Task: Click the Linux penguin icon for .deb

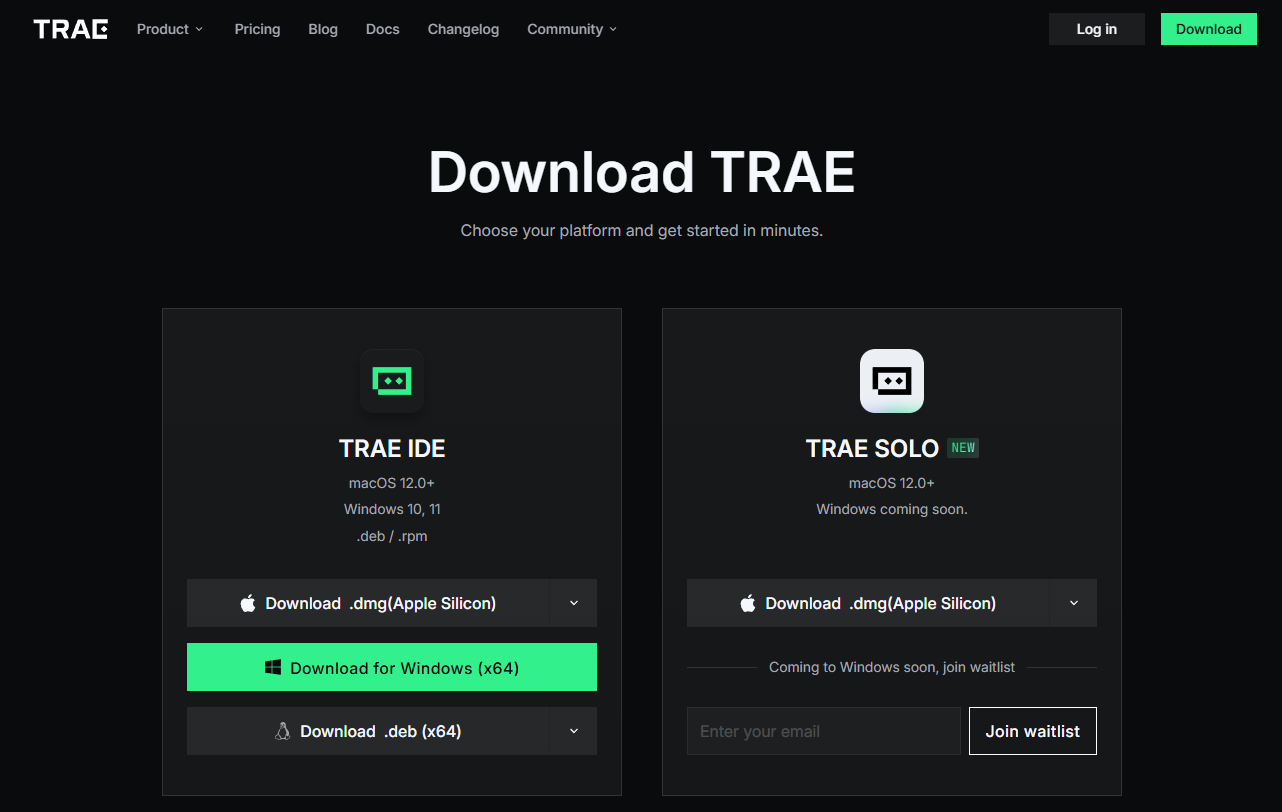Action: [282, 731]
